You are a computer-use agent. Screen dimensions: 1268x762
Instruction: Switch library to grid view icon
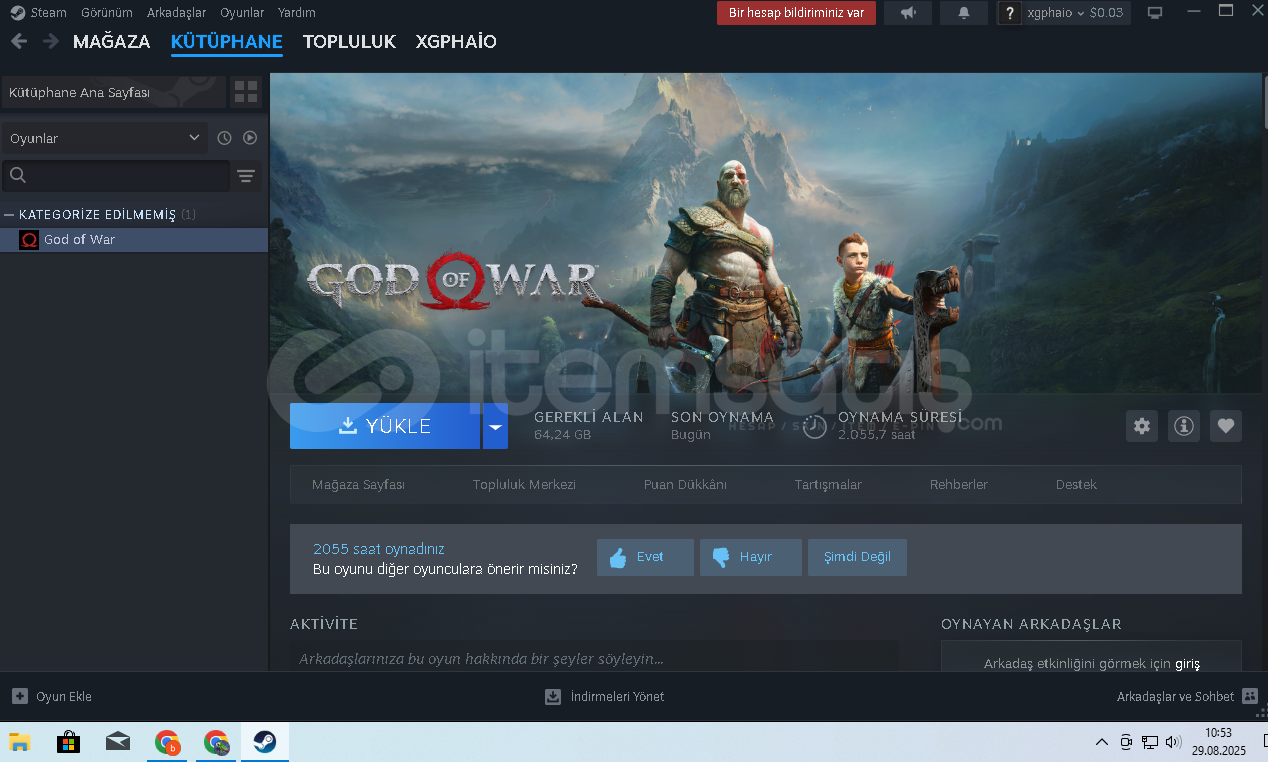(246, 93)
